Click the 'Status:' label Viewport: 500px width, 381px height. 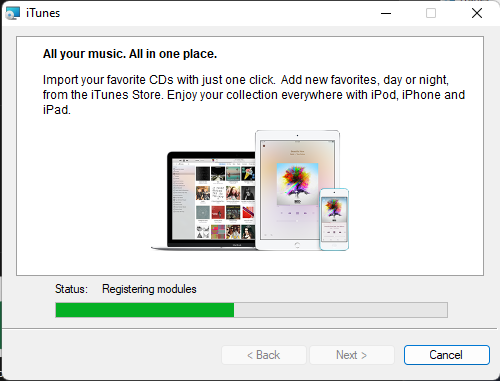pos(71,289)
